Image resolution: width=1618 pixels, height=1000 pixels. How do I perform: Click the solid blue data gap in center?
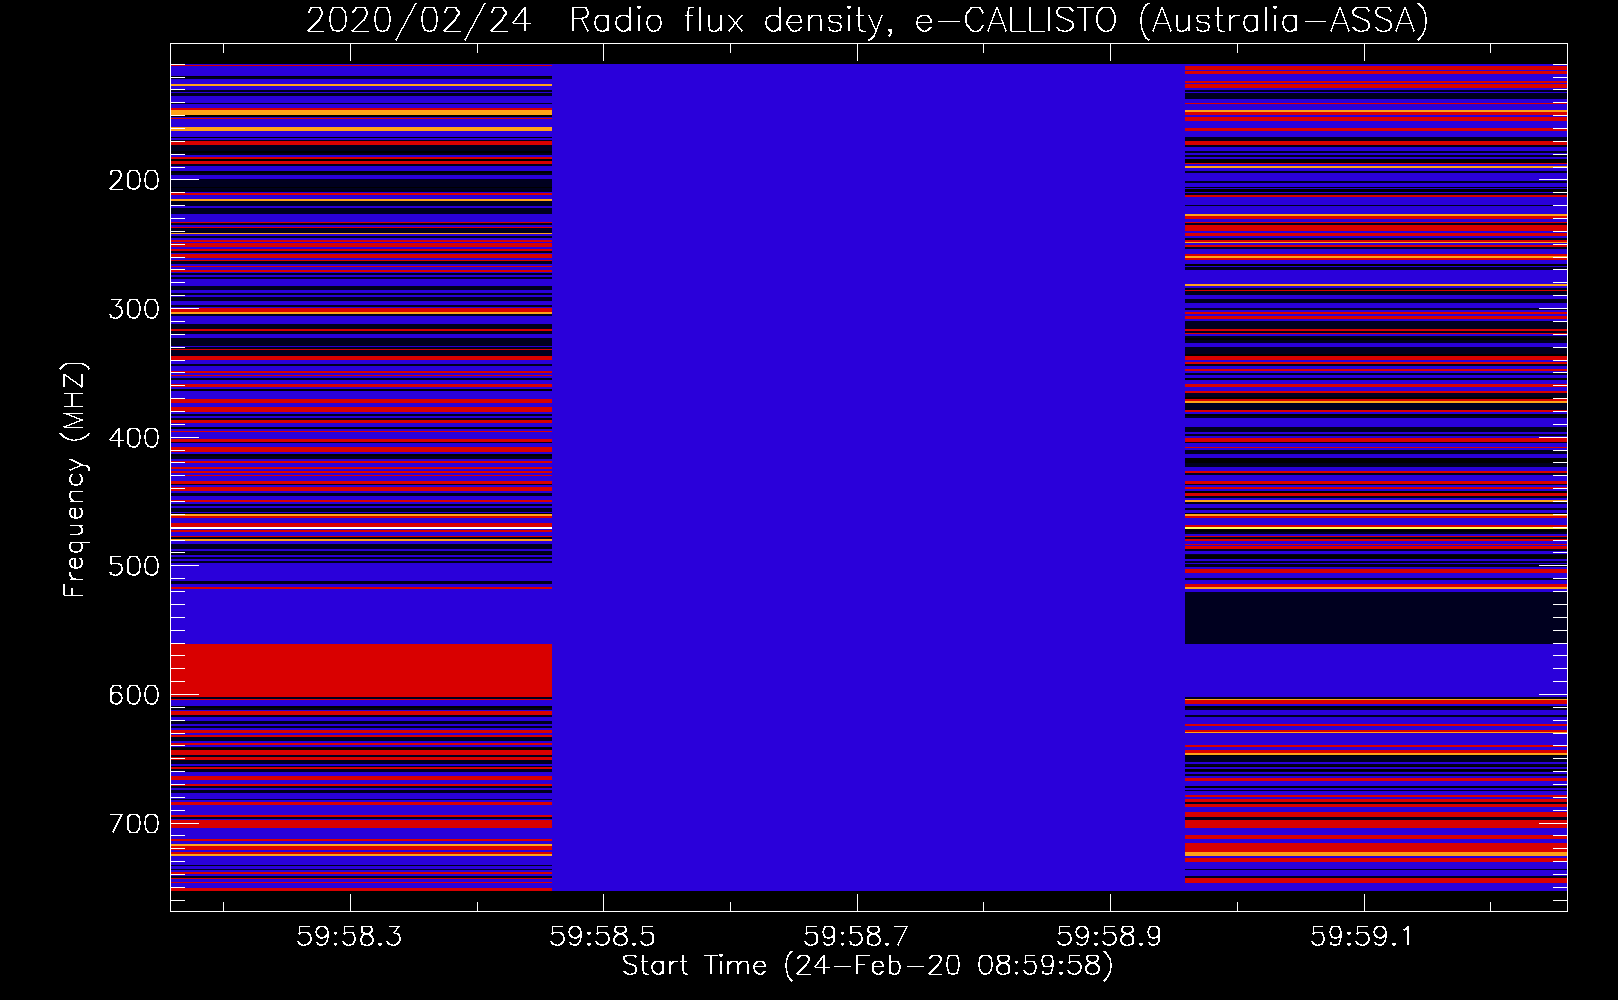(868, 477)
